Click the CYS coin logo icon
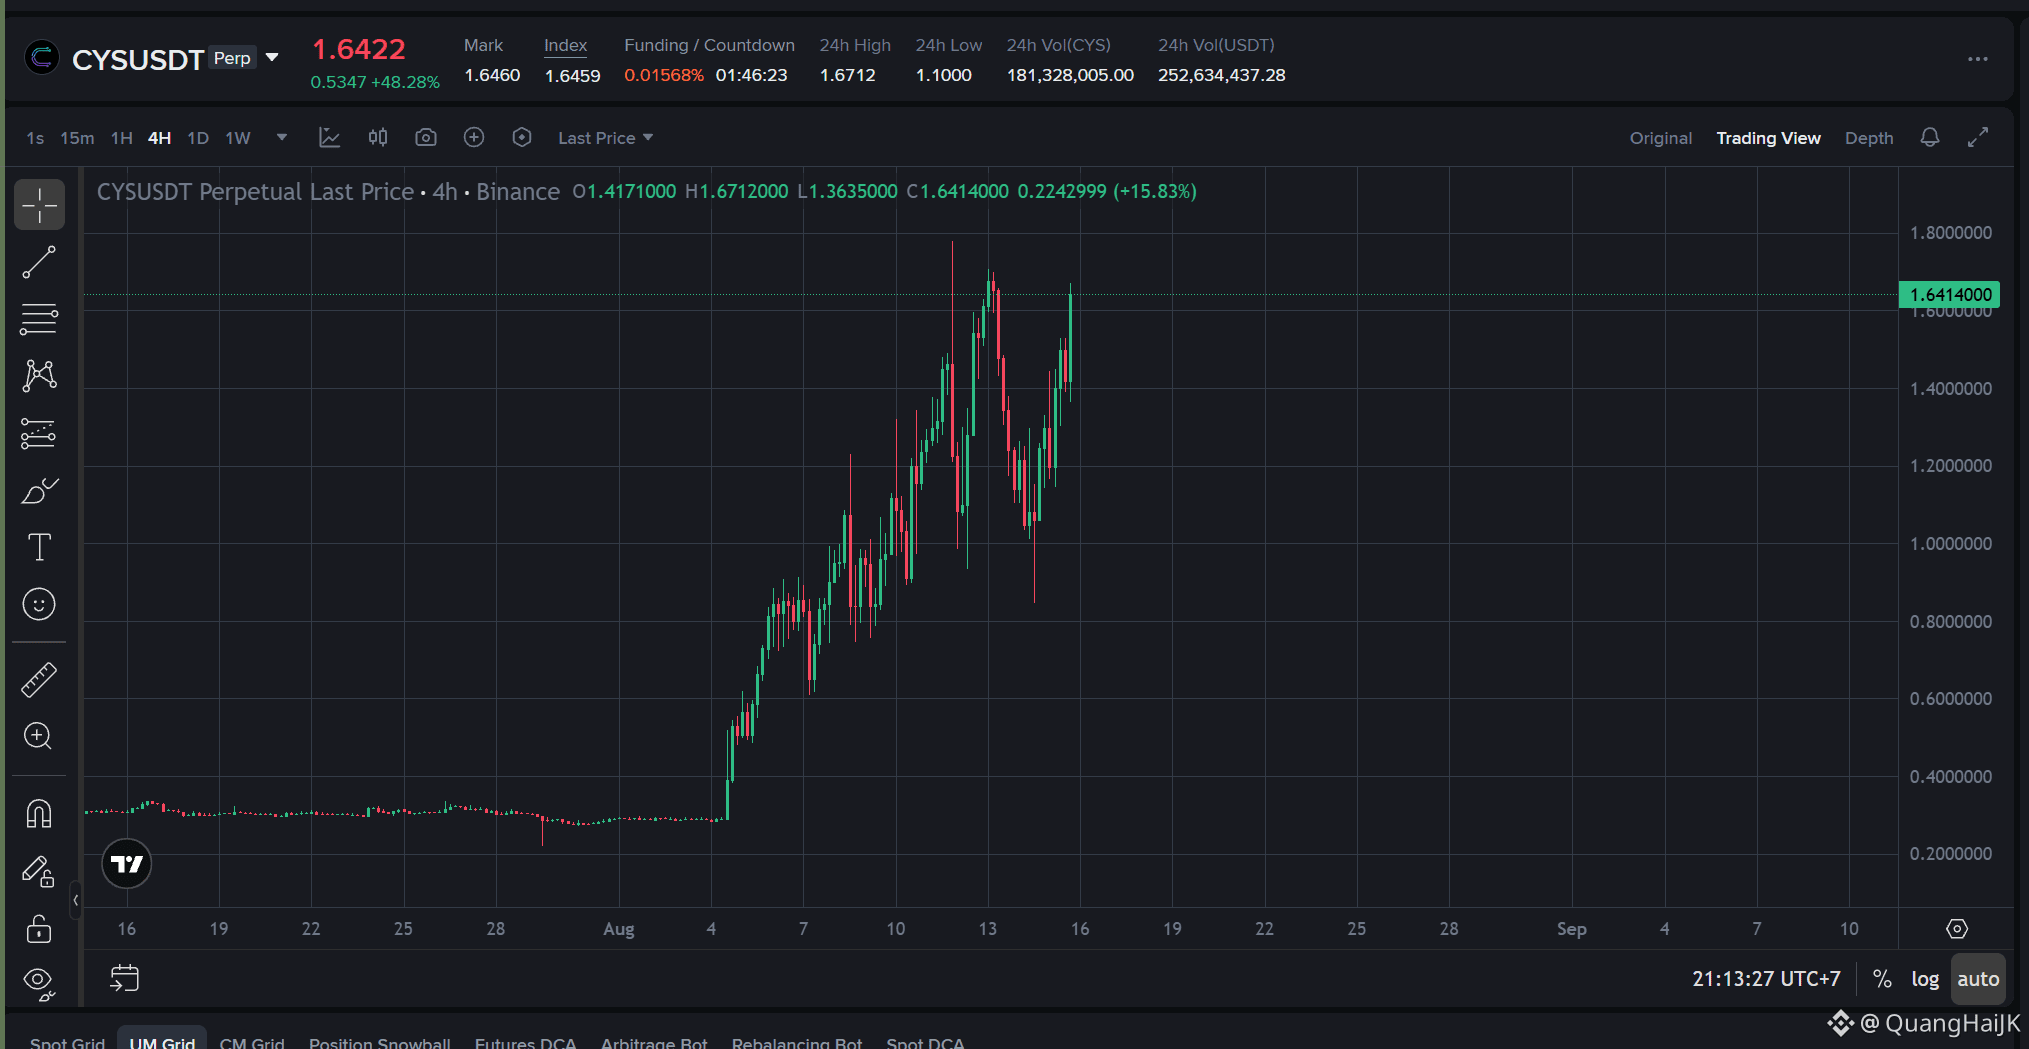 pos(42,58)
